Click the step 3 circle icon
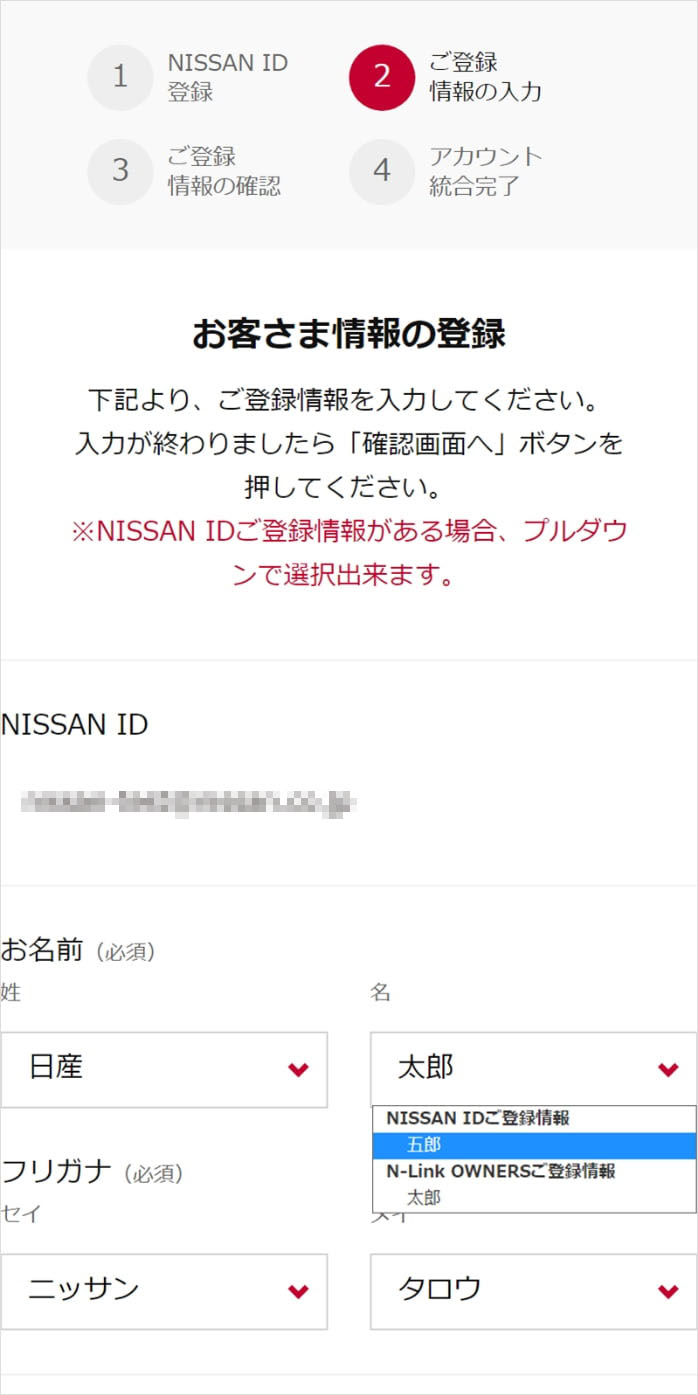Image resolution: width=698 pixels, height=1395 pixels. click(120, 171)
